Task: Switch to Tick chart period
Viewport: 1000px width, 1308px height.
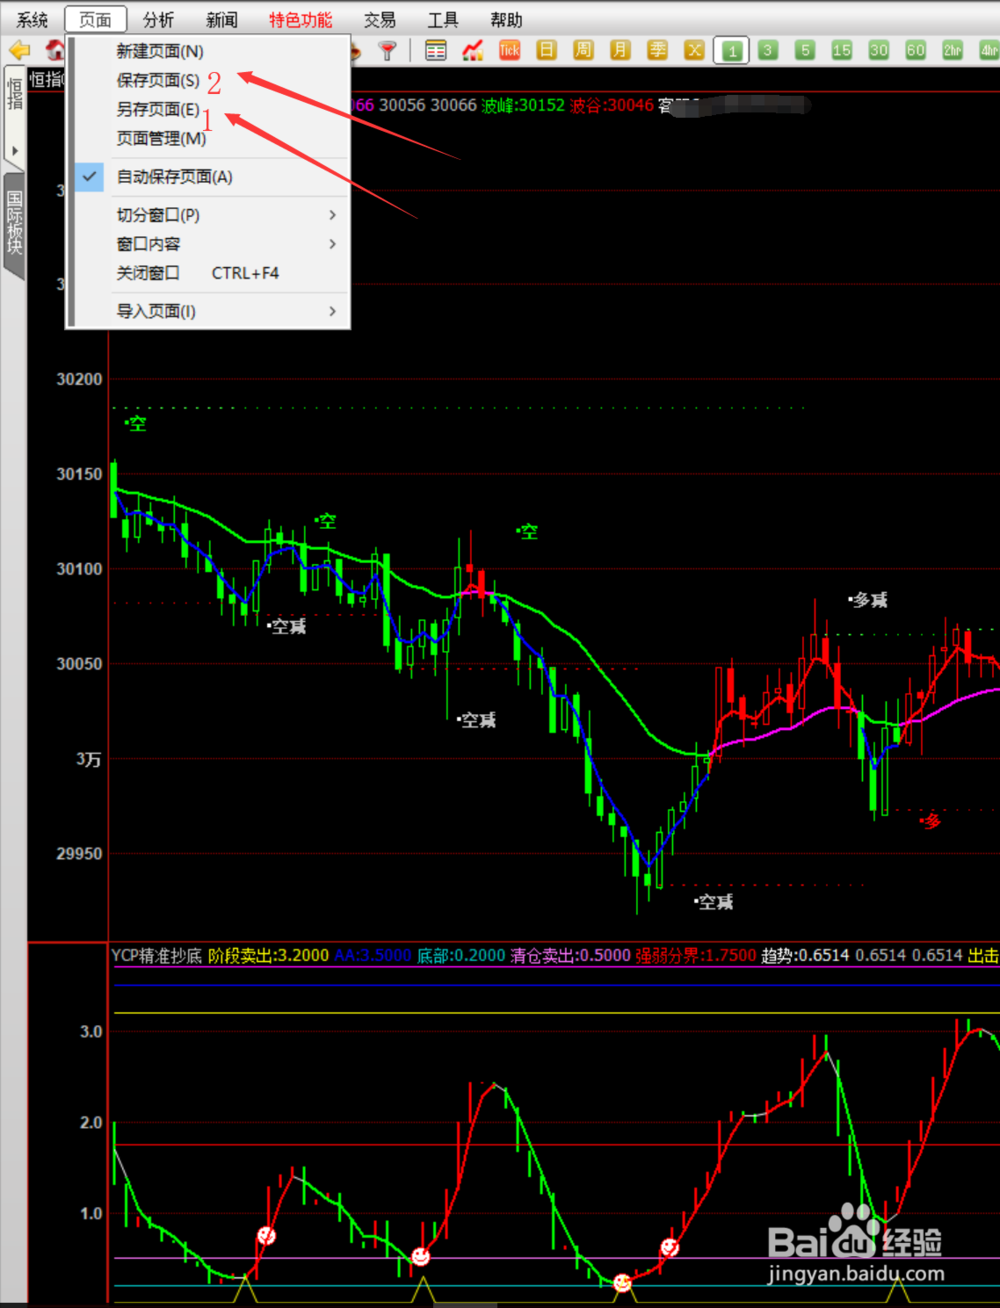Action: [x=509, y=50]
